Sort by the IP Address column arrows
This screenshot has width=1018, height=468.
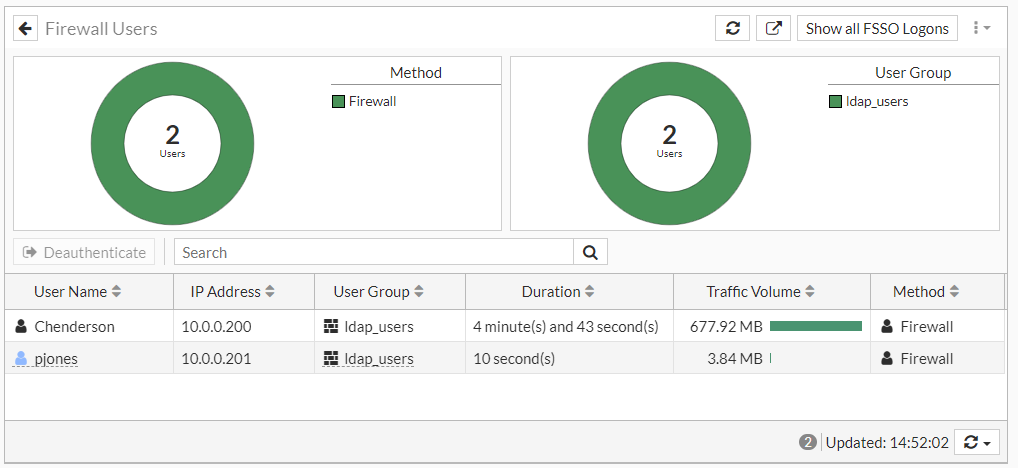coord(270,292)
